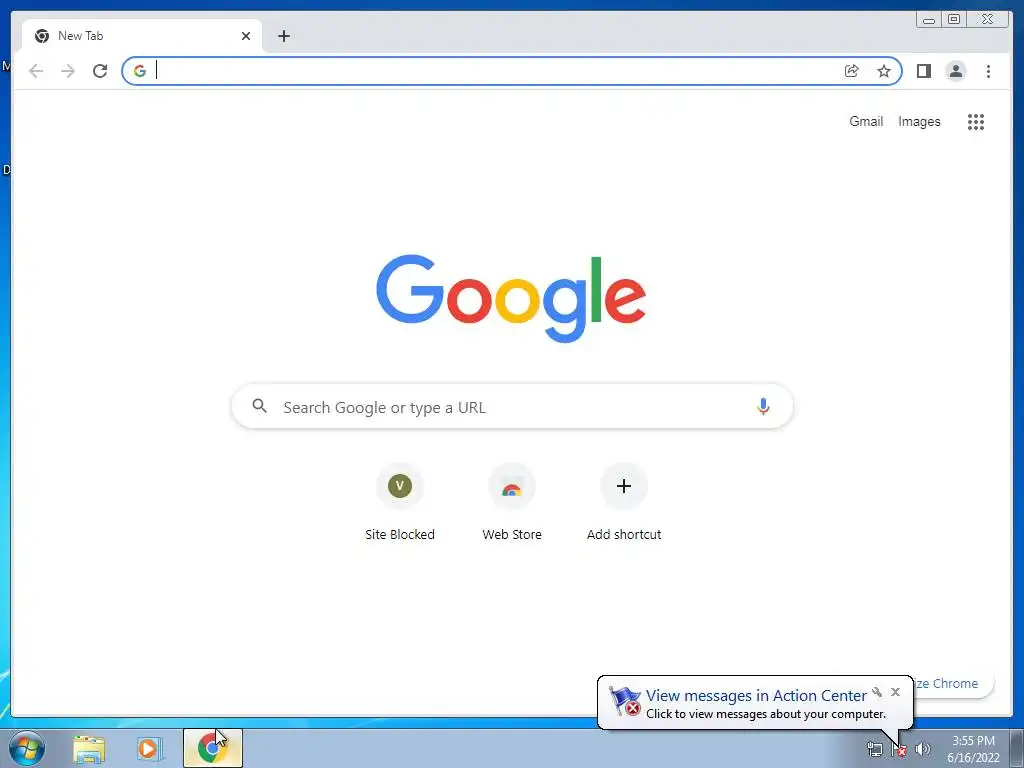This screenshot has width=1024, height=768.
Task: Open the Windows Start menu
Action: pos(27,748)
